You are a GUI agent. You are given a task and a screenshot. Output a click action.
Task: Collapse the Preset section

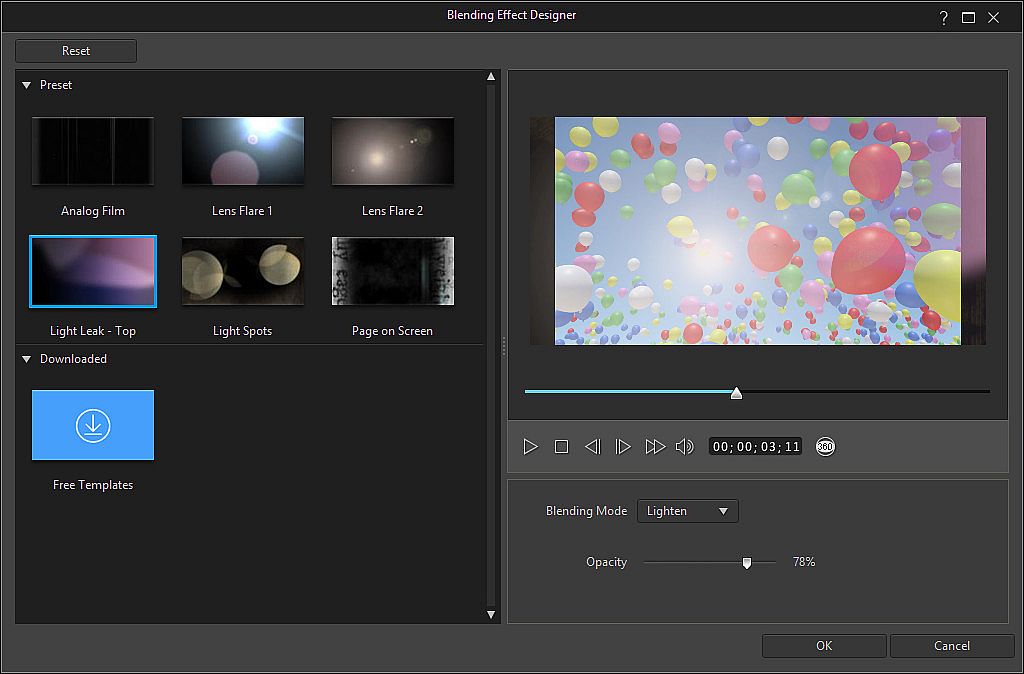(x=27, y=86)
